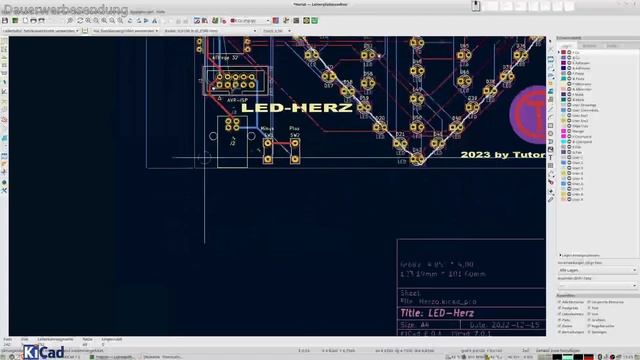Screen dimensions: 640x360
Task: Click the Refresh view icon
Action: point(80,20)
